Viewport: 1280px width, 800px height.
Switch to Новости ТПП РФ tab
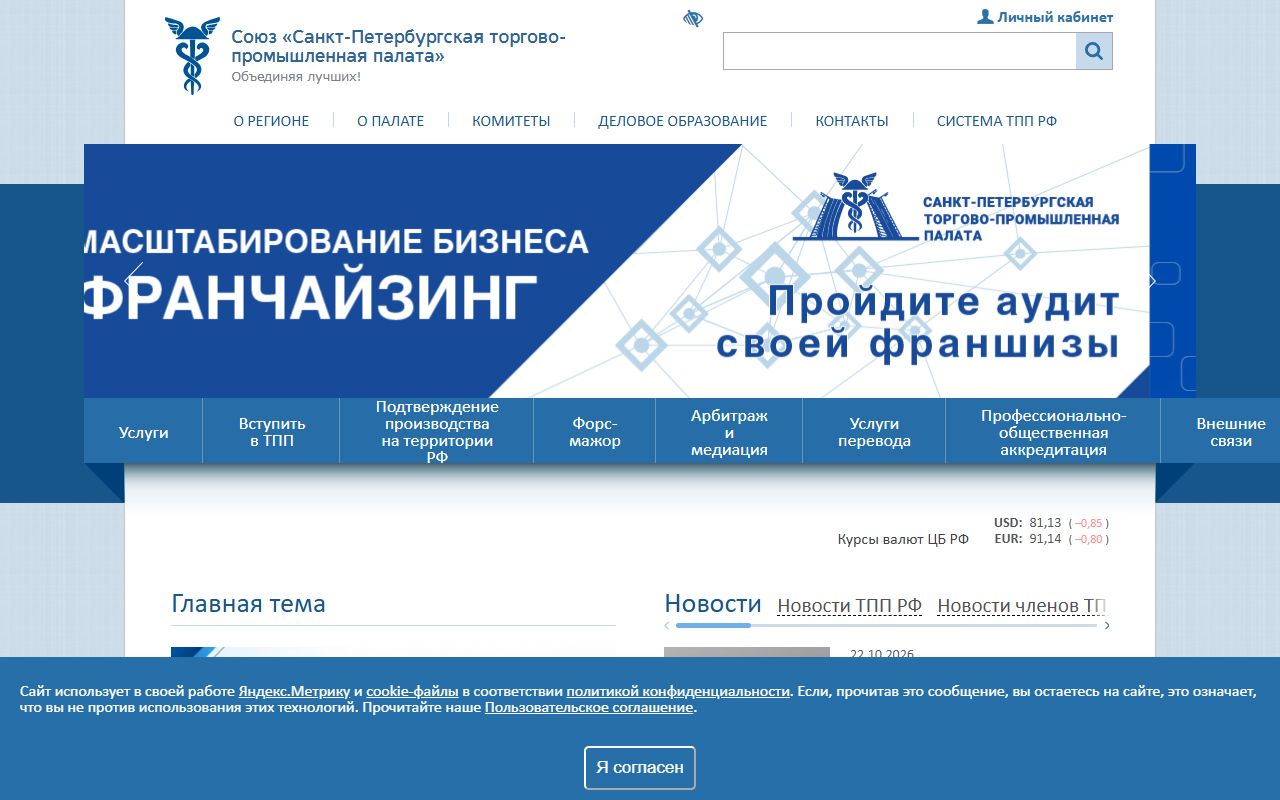pos(849,606)
